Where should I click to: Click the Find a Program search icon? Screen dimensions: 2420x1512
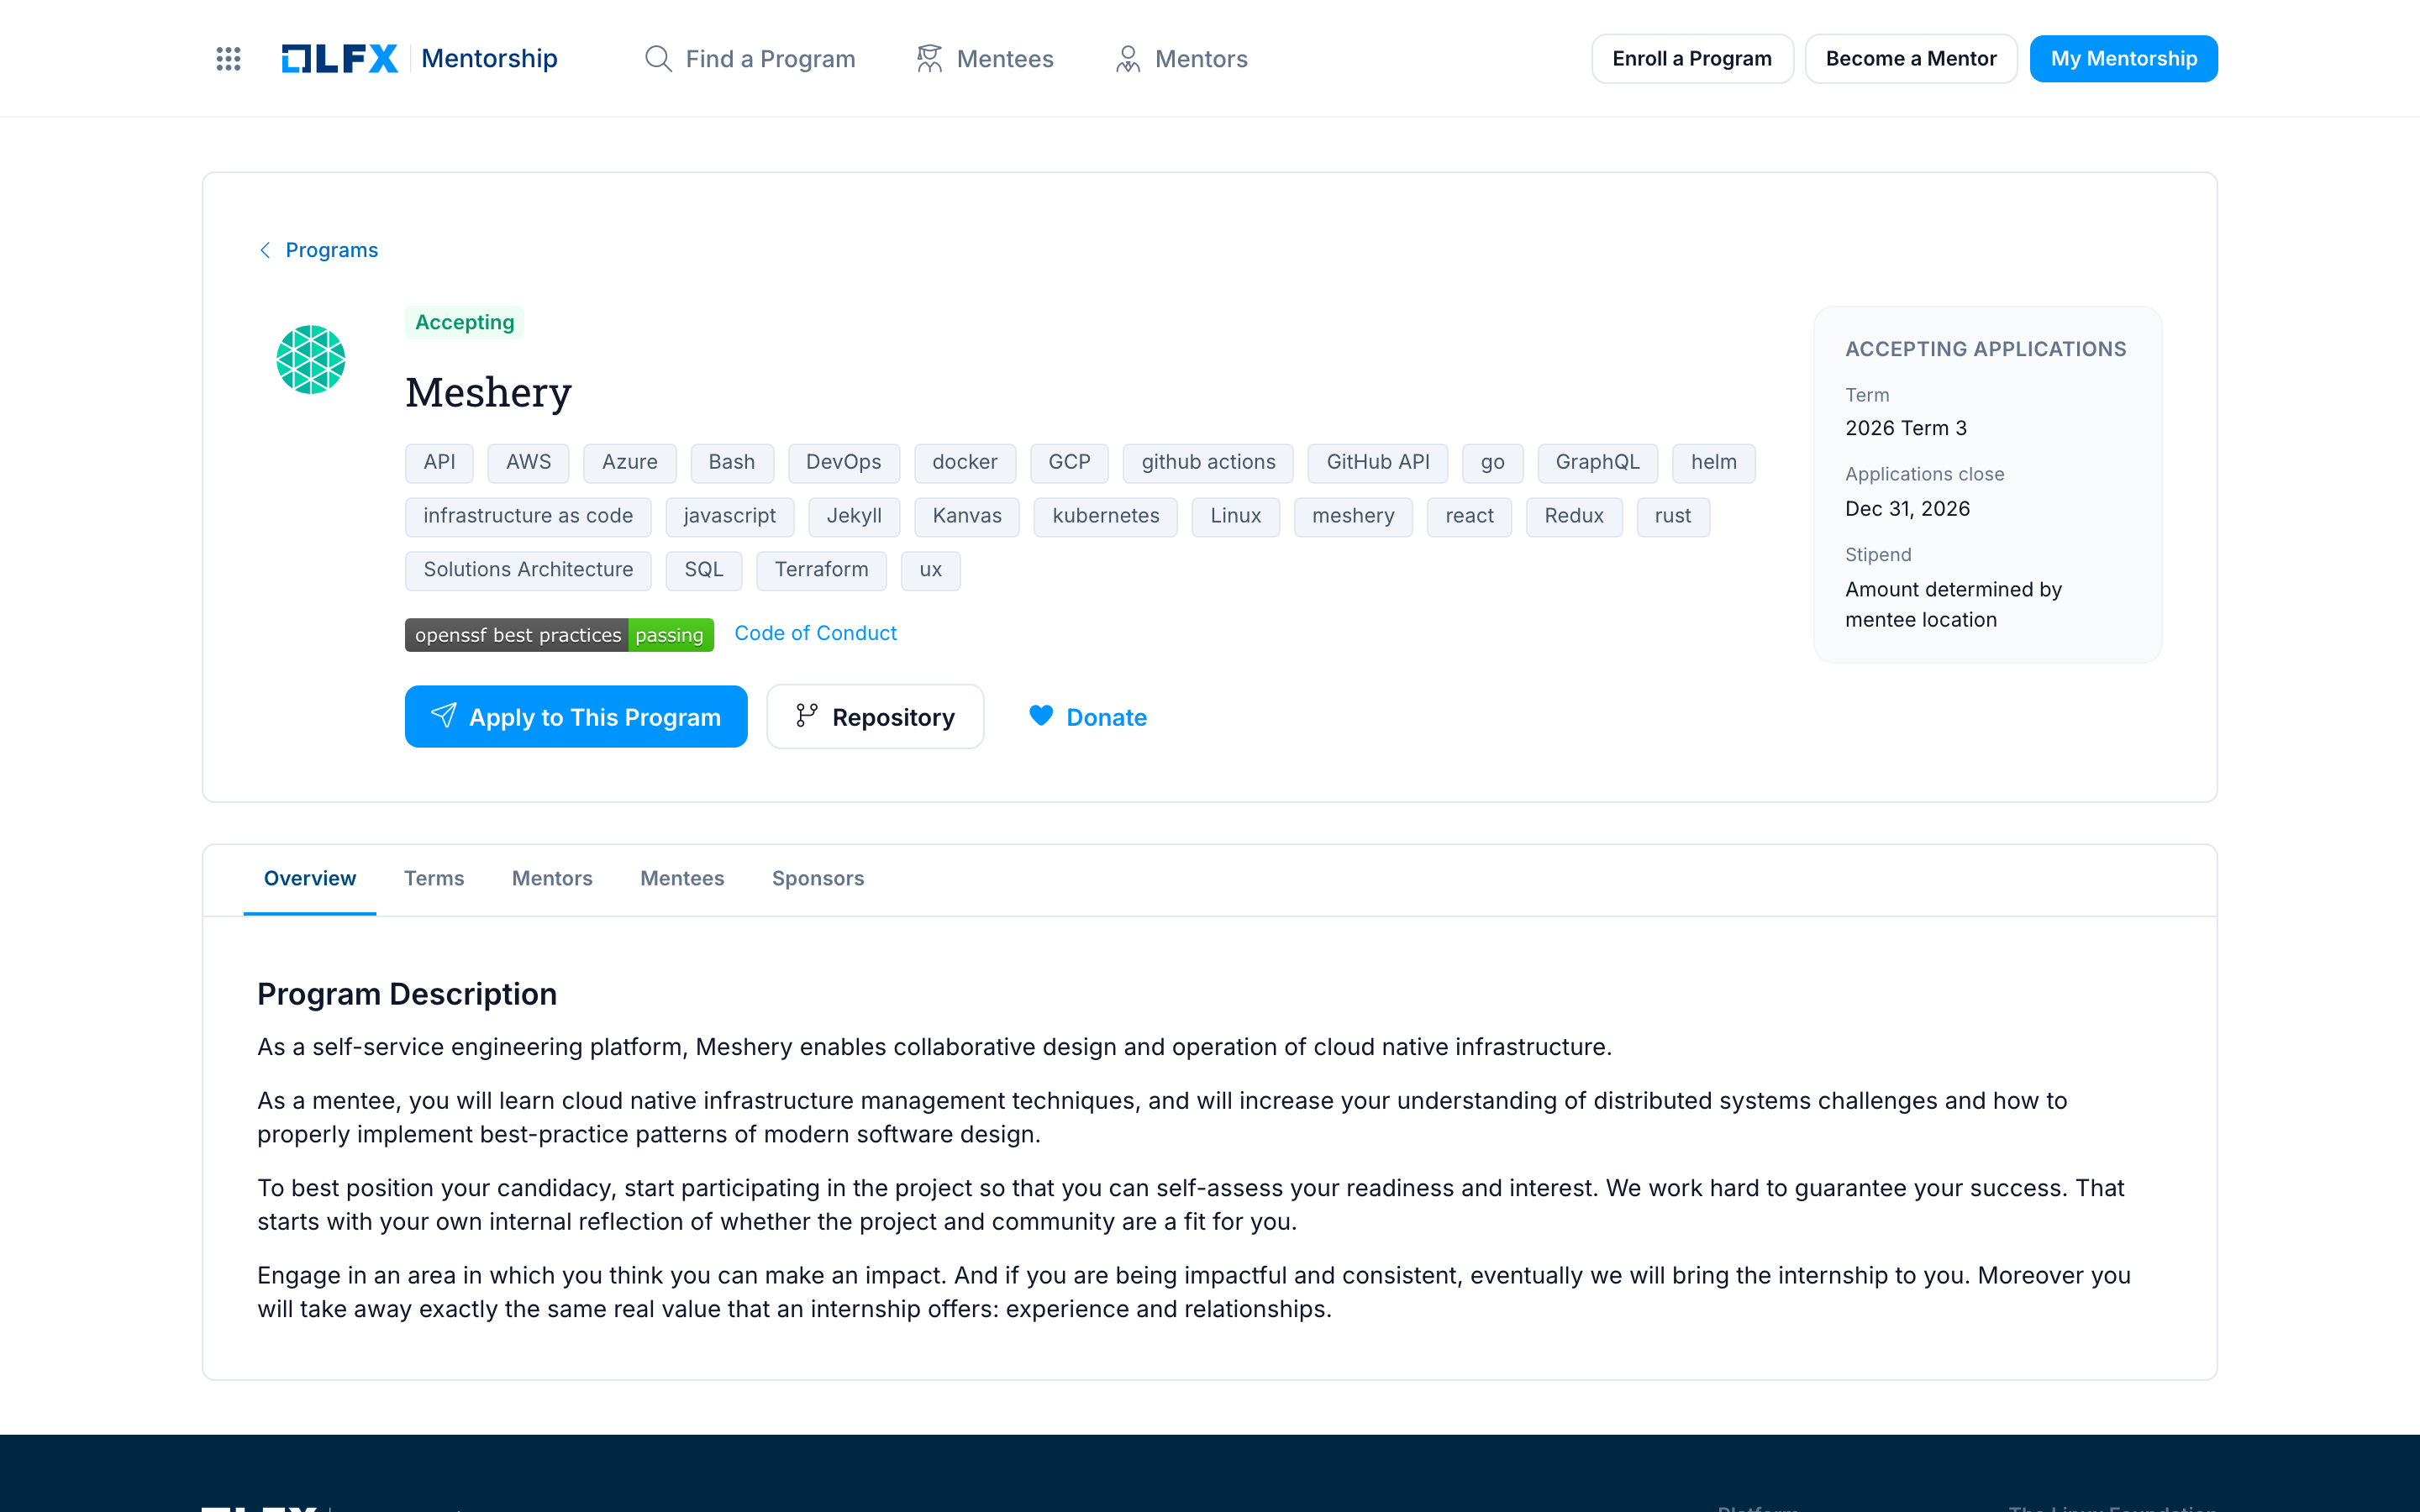(x=658, y=59)
